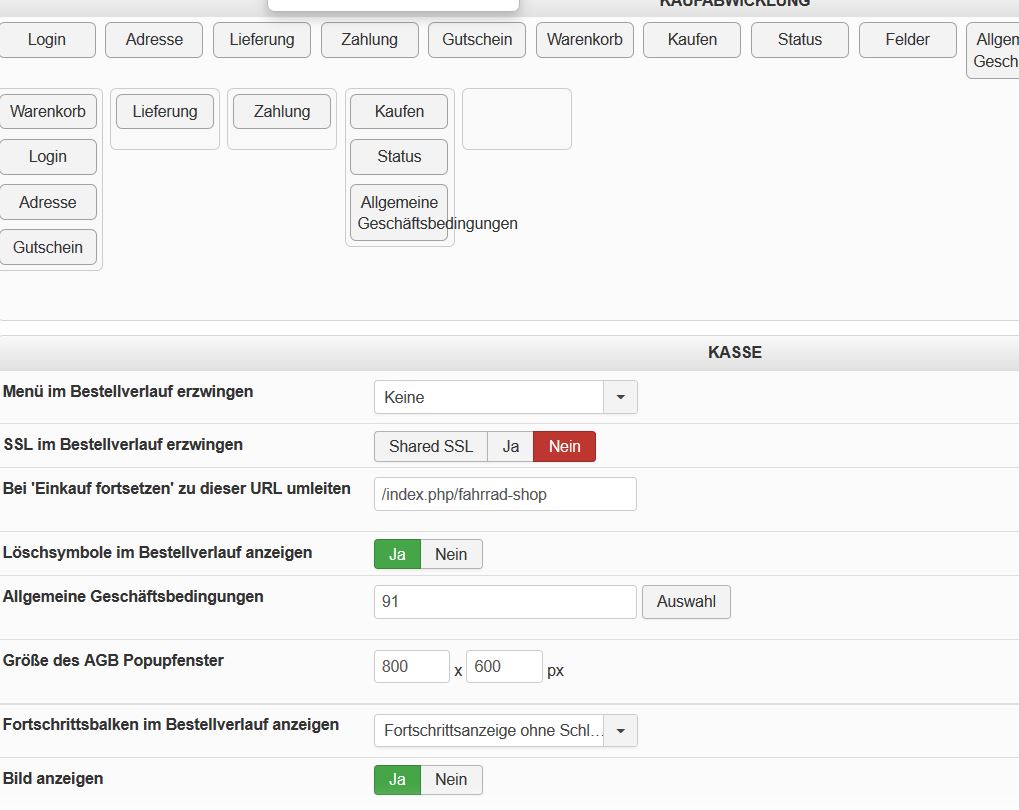1019x810 pixels.
Task: Click the Allgemeine Geschäftsbedingungen step under Status
Action: coord(399,212)
